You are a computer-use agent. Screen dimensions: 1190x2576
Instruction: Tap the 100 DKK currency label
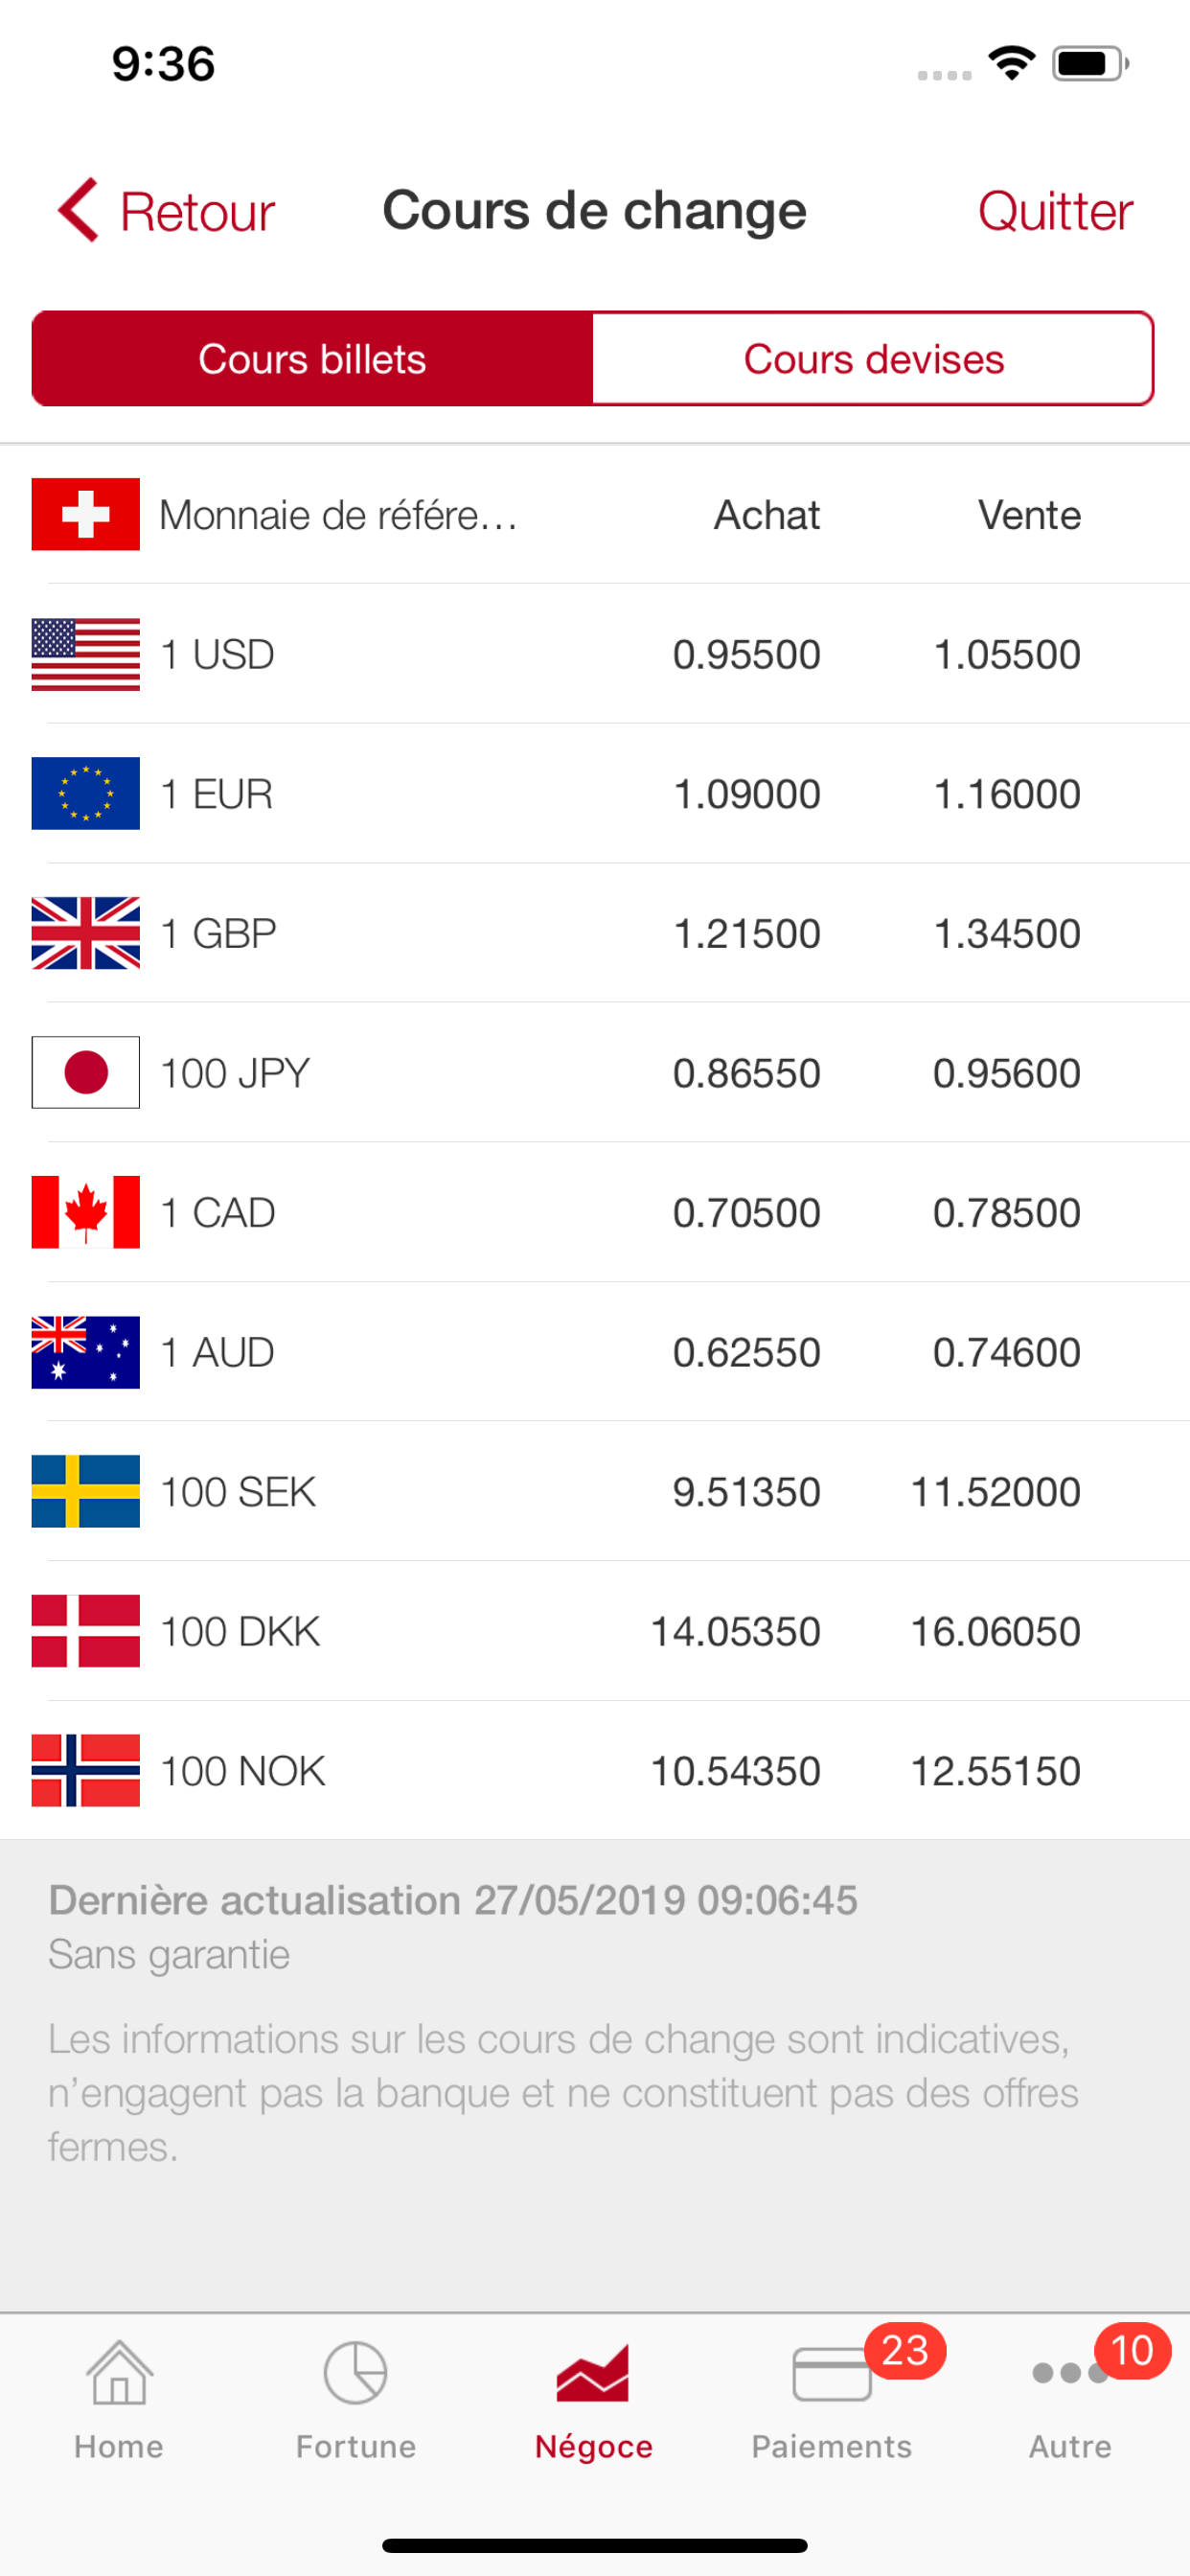tap(240, 1631)
